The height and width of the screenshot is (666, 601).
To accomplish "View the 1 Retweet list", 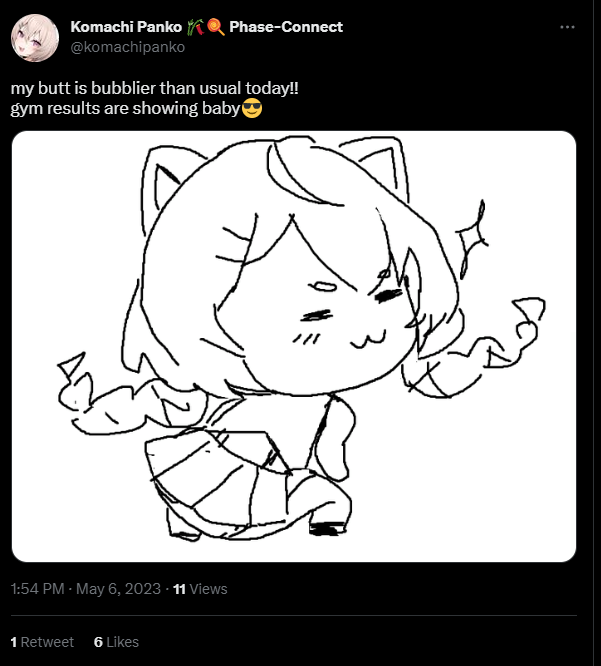I will (42, 642).
